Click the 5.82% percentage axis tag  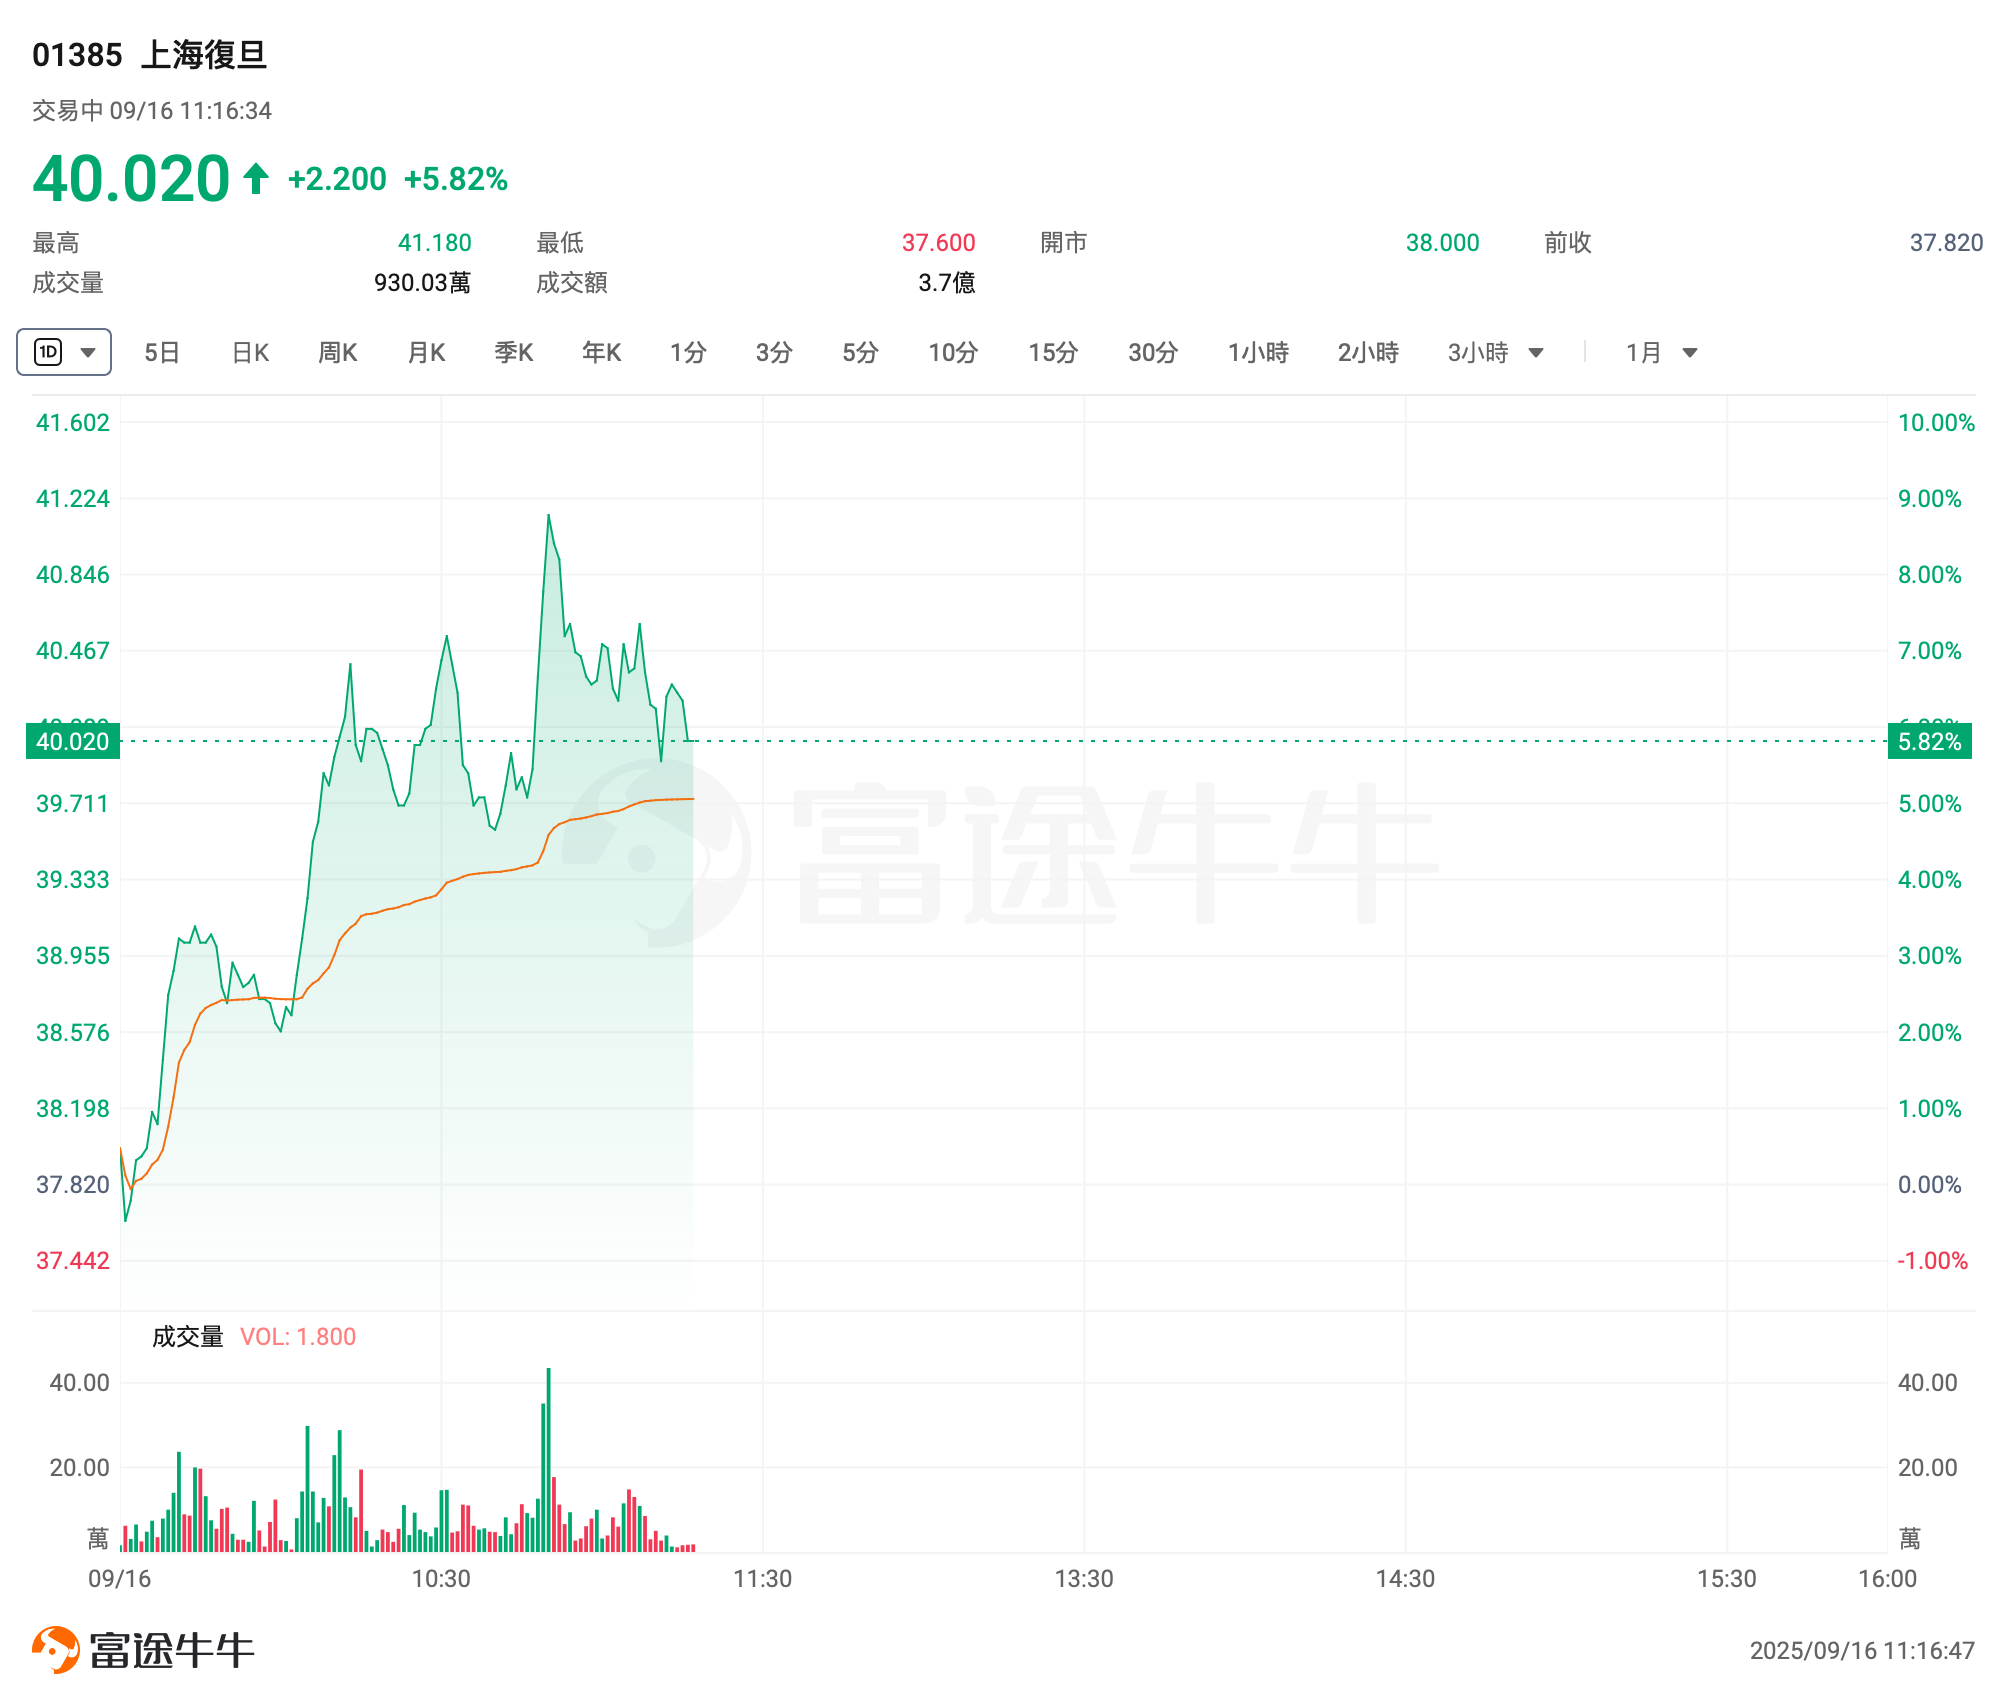coord(1929,741)
